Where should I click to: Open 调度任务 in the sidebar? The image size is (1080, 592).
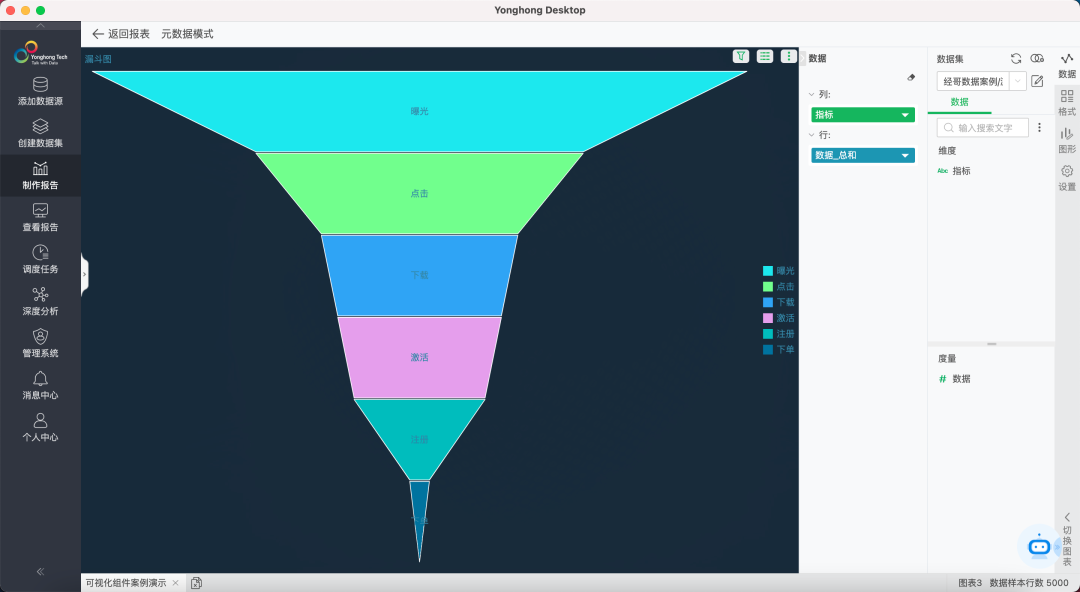tap(40, 259)
